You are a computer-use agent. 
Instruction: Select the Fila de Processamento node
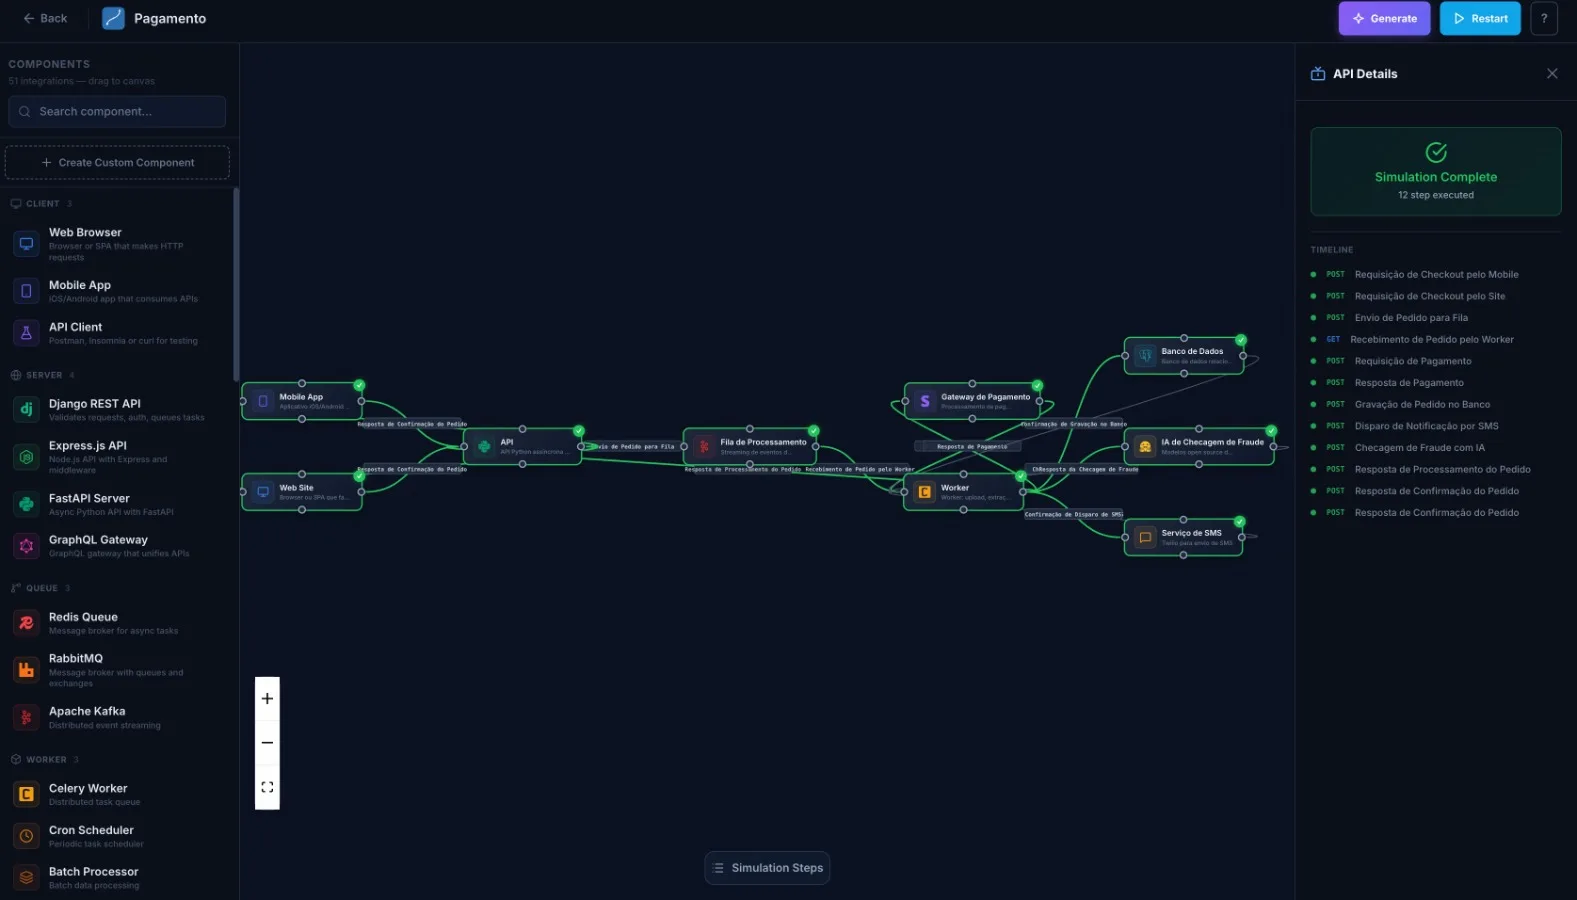pos(750,446)
